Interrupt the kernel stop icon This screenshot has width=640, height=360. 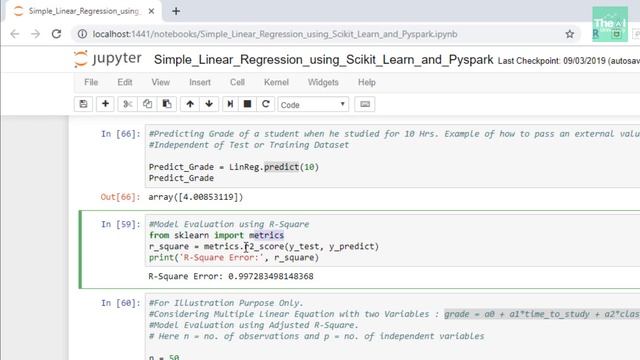tap(247, 104)
